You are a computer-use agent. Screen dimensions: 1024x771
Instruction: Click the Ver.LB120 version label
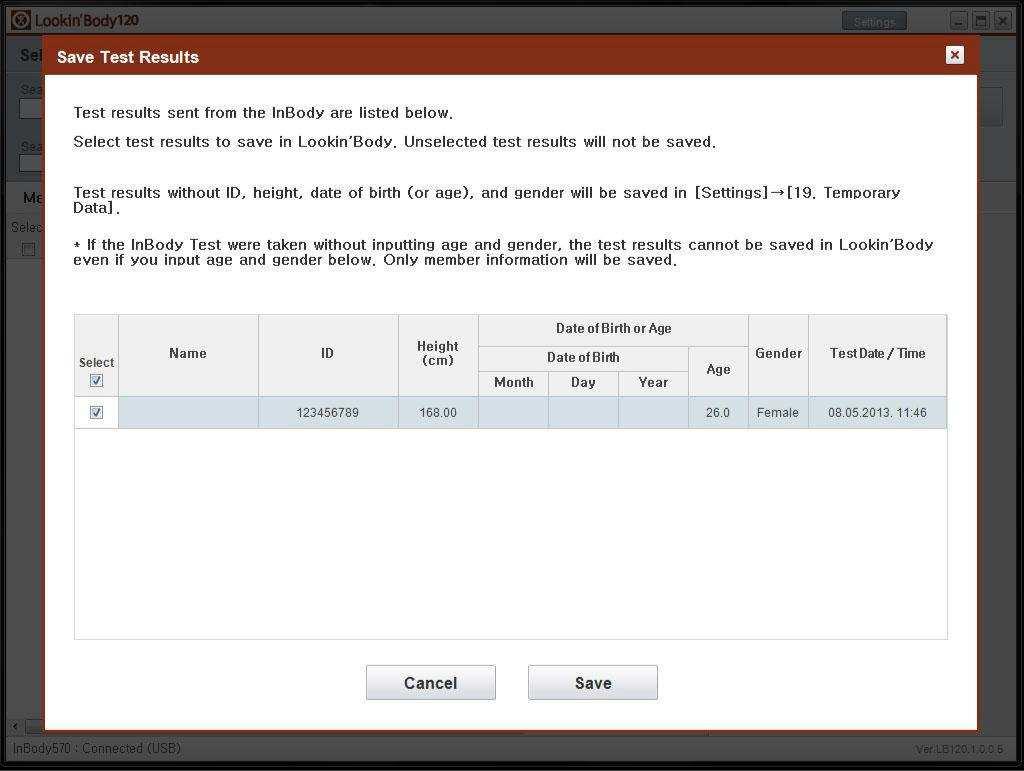point(959,749)
